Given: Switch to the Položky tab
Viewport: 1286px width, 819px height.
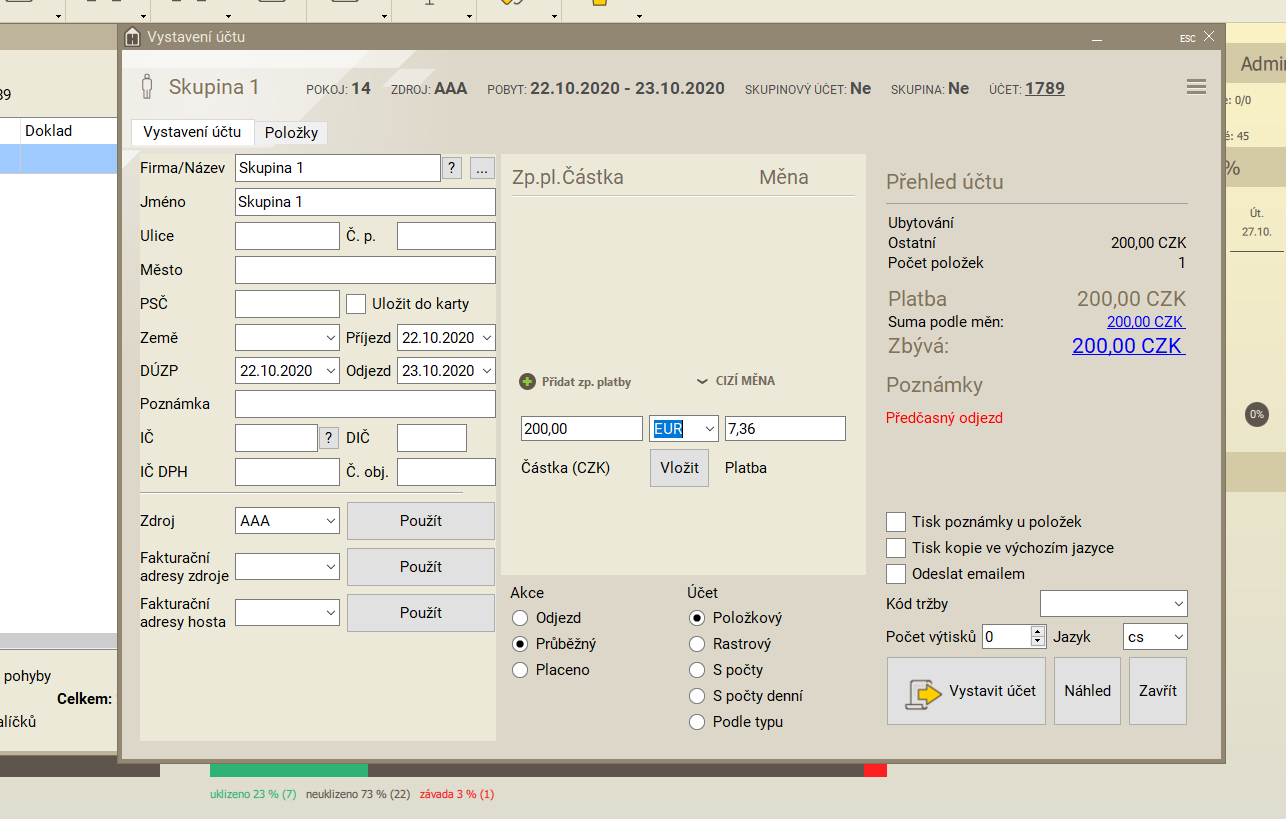Looking at the screenshot, I should tap(290, 133).
